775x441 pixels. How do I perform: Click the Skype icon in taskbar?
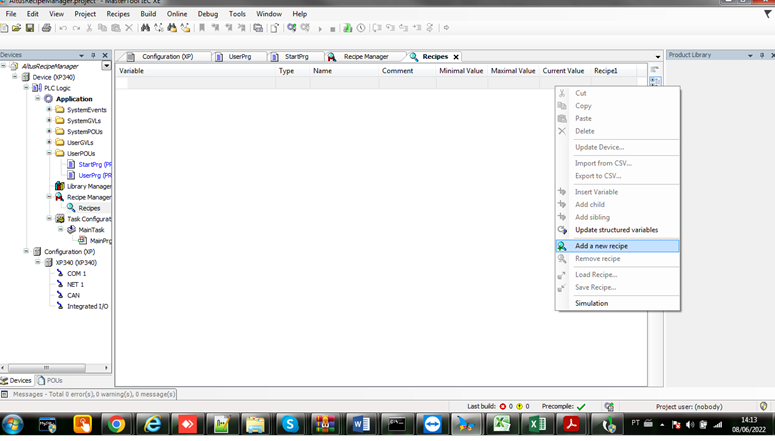pos(290,424)
